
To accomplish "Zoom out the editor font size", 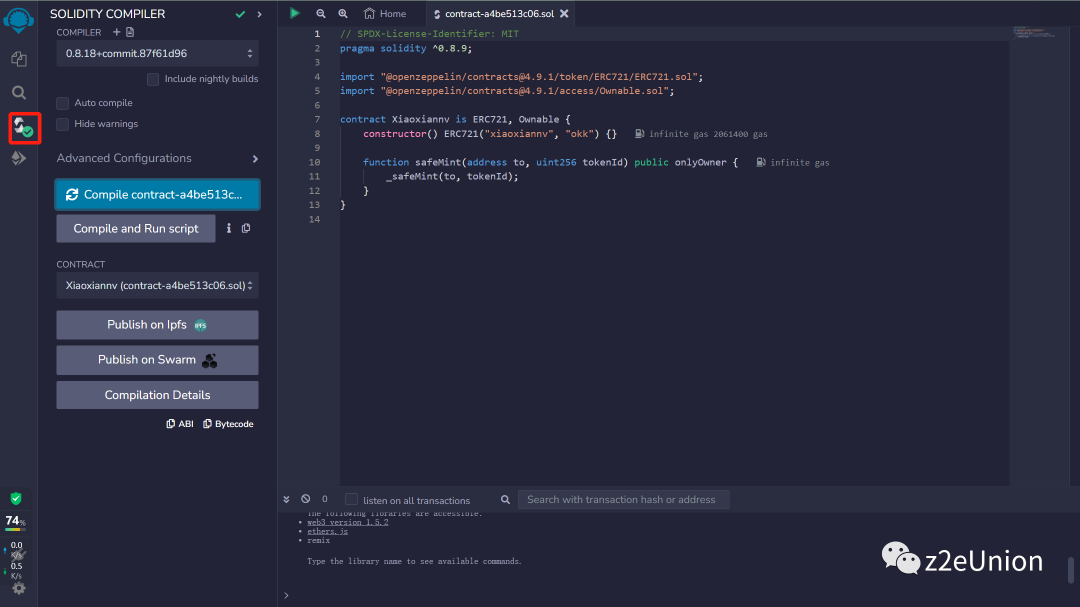I will (321, 14).
